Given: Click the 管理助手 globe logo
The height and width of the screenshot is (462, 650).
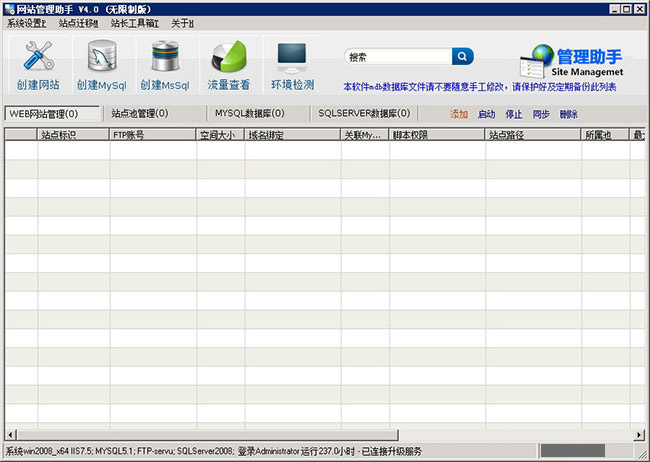Looking at the screenshot, I should click(543, 59).
